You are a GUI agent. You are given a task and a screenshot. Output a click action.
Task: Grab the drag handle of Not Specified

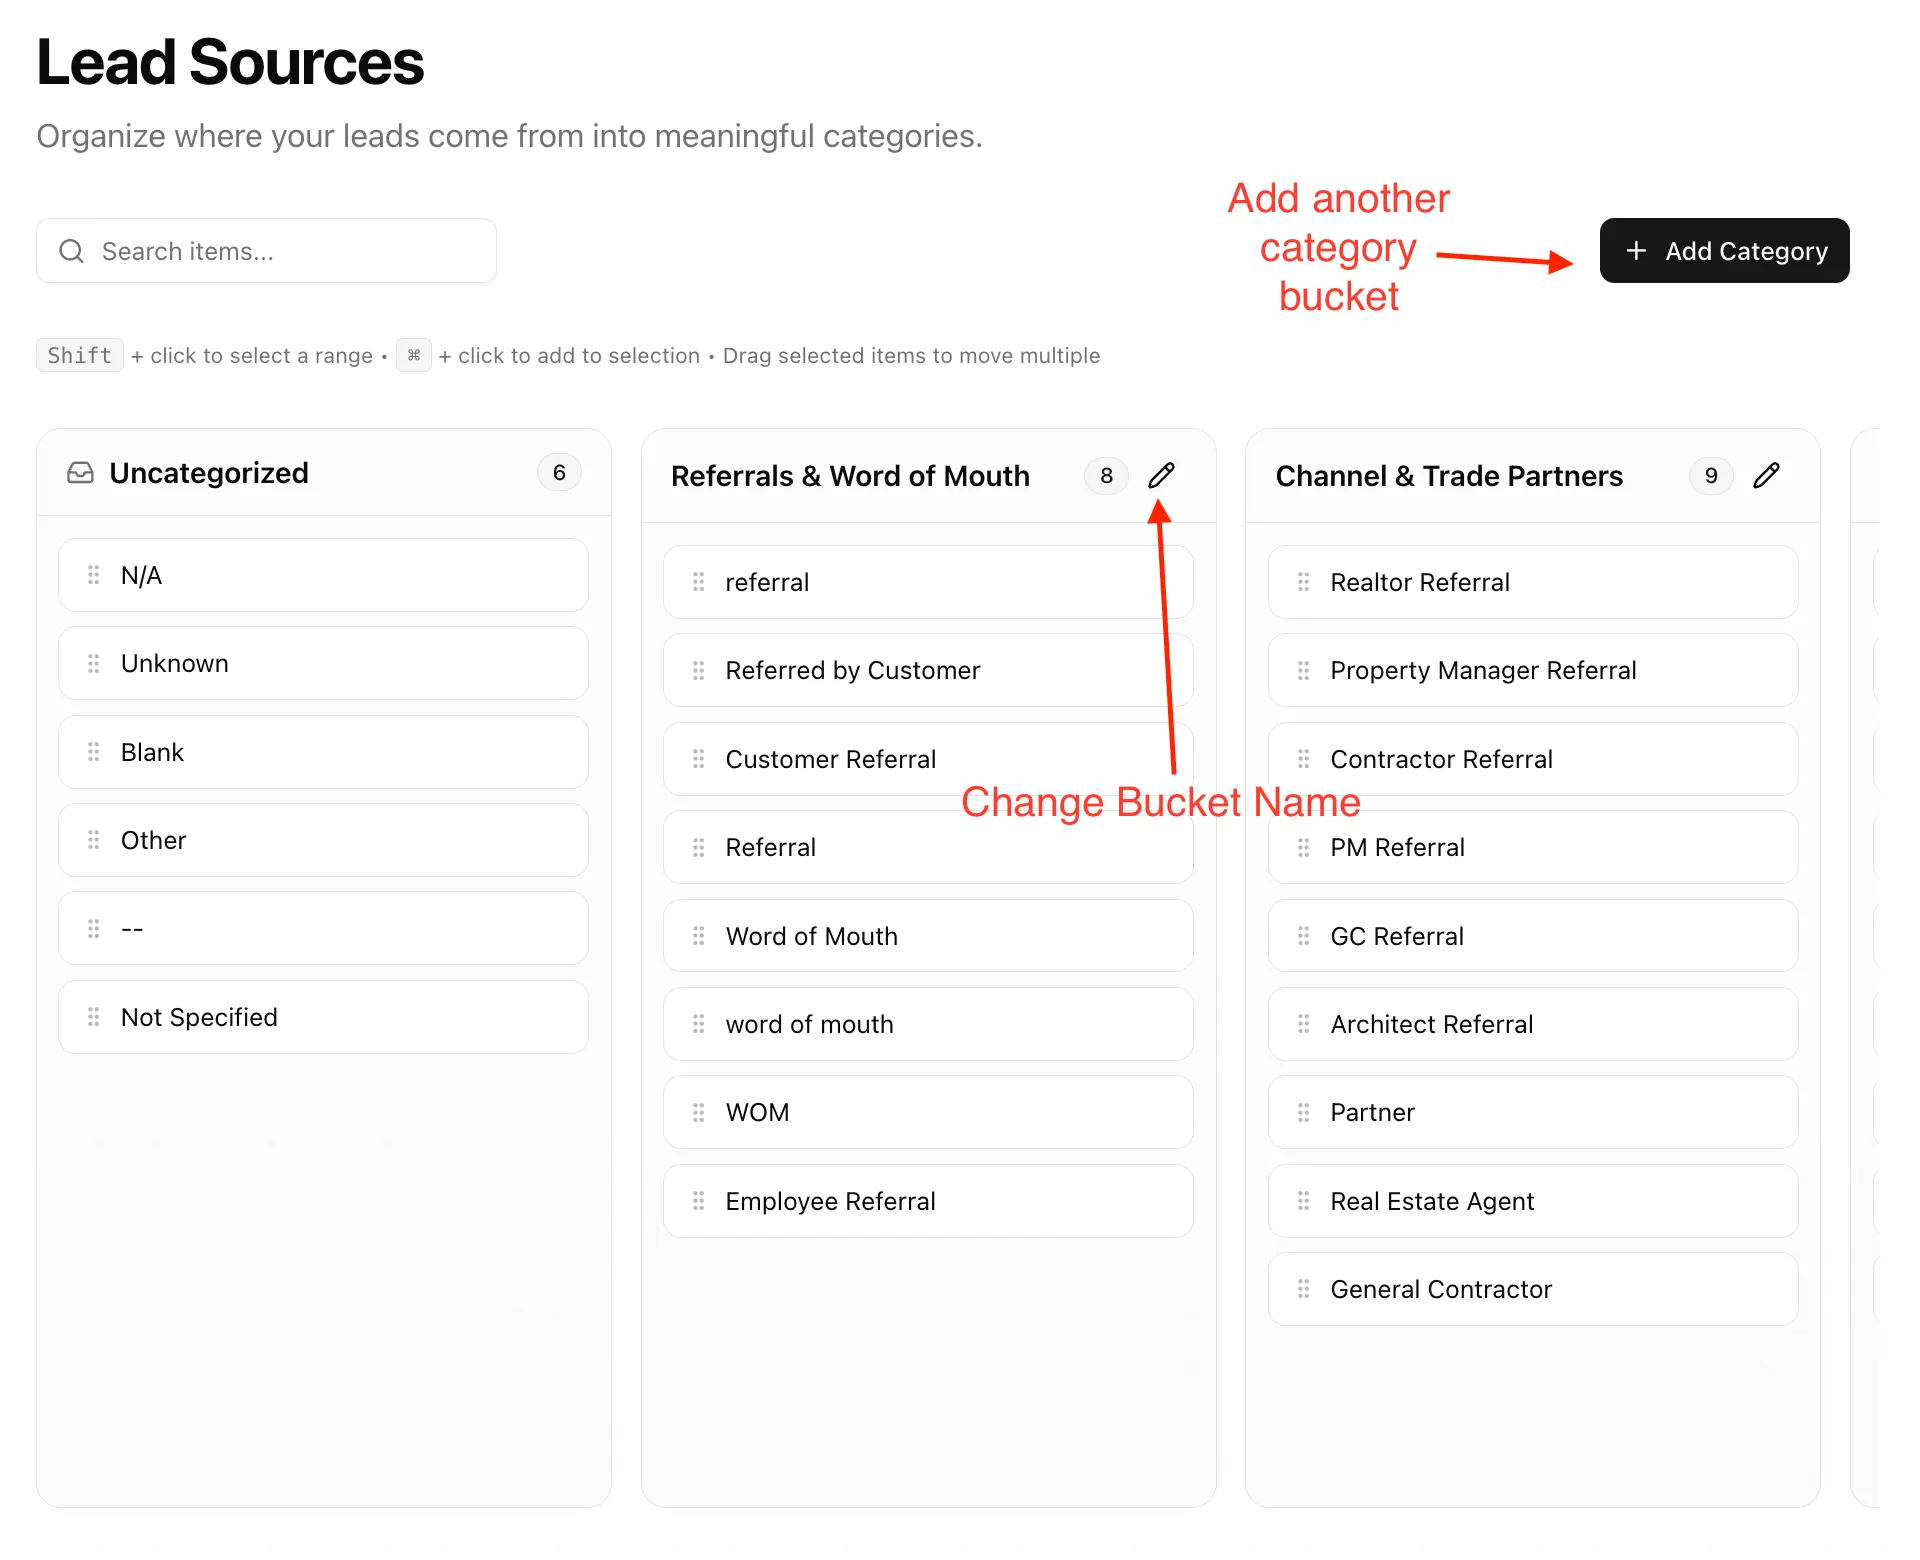(93, 1017)
